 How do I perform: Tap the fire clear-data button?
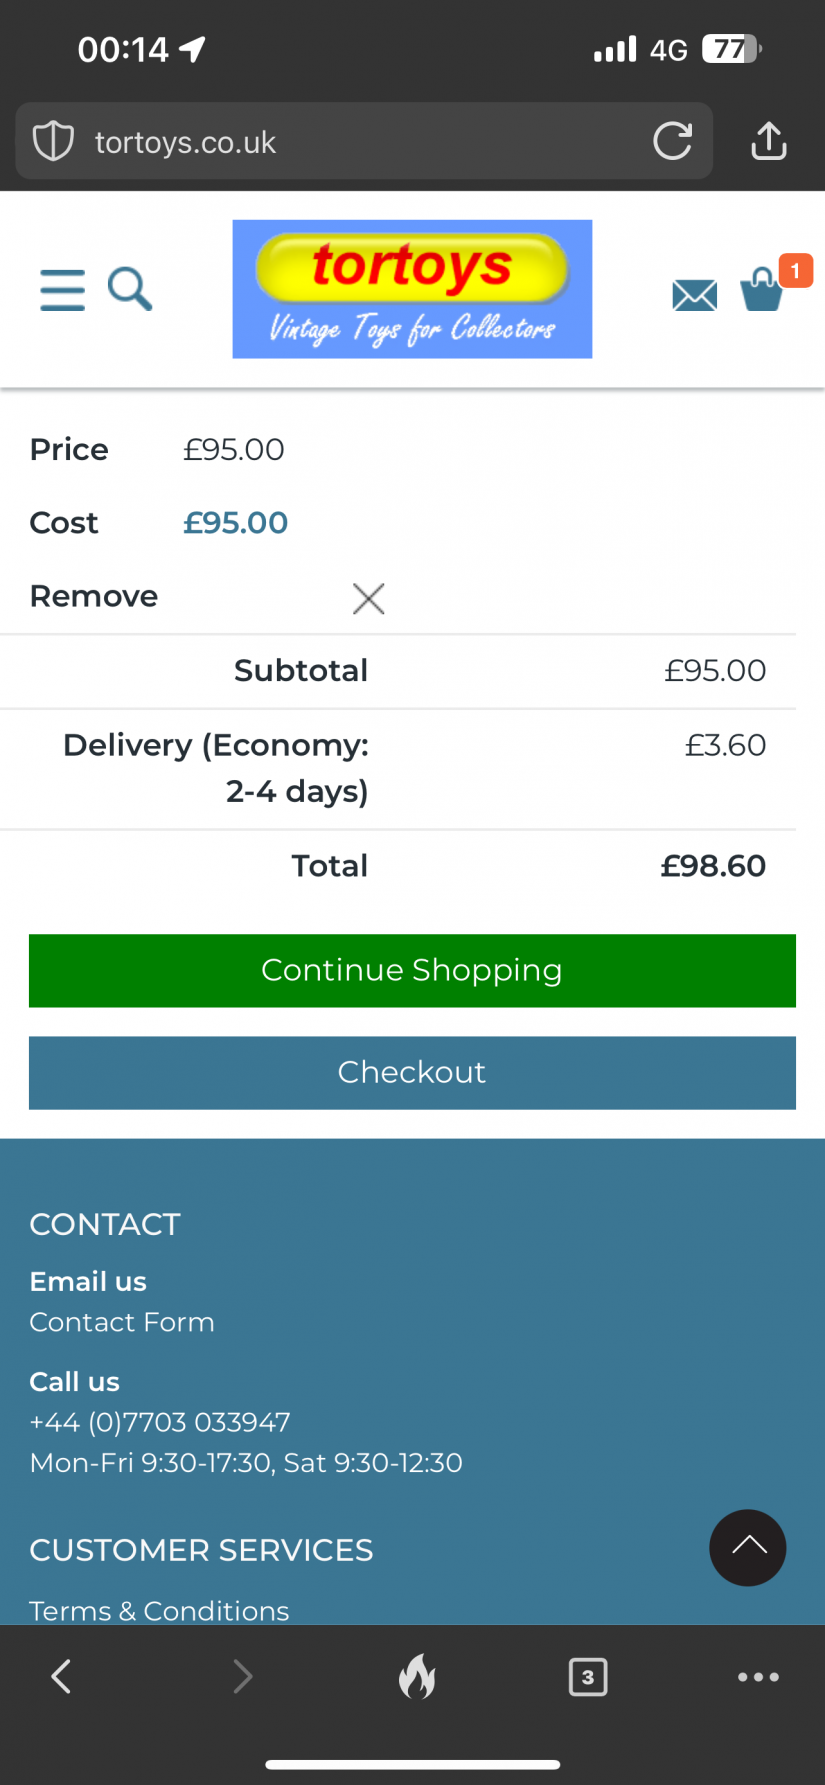pos(417,1676)
